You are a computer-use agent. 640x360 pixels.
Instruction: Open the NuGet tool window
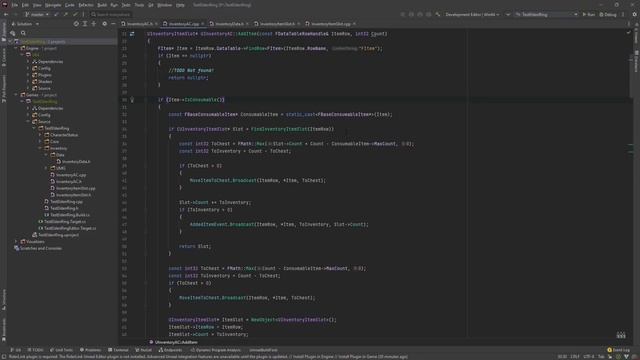[x=143, y=350]
